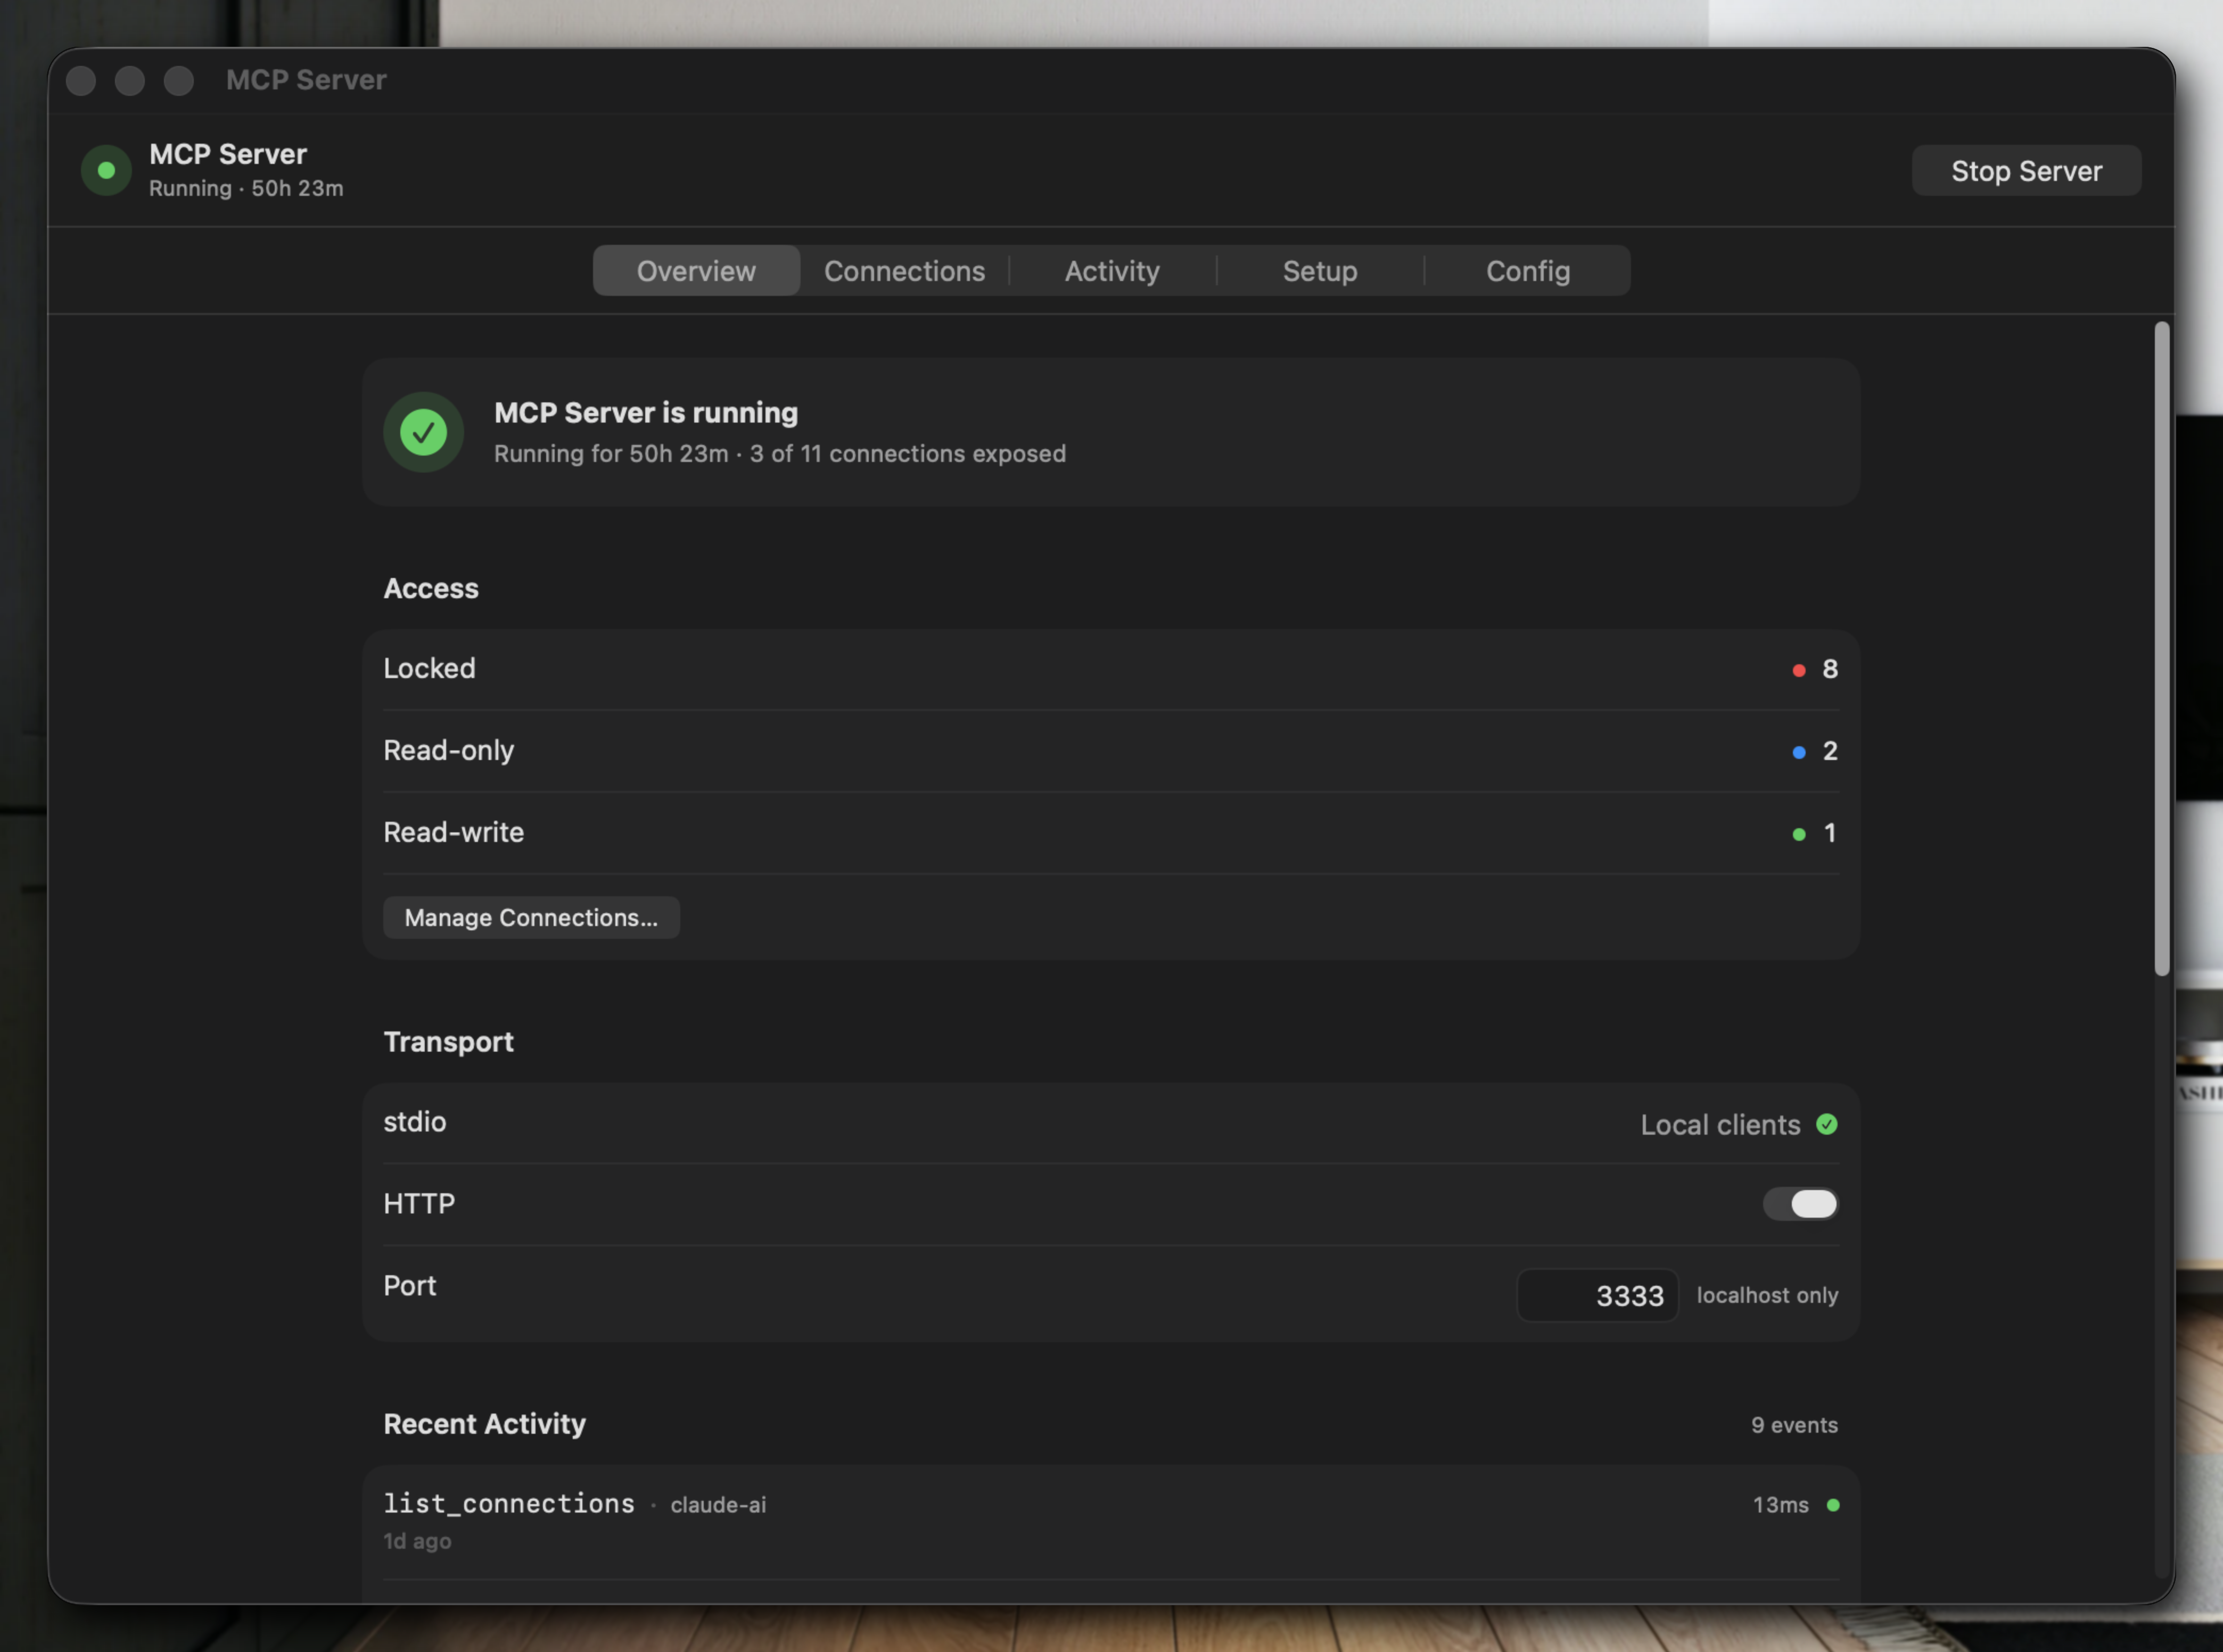Image resolution: width=2223 pixels, height=1652 pixels.
Task: Click the Stop Server button
Action: tap(2026, 170)
